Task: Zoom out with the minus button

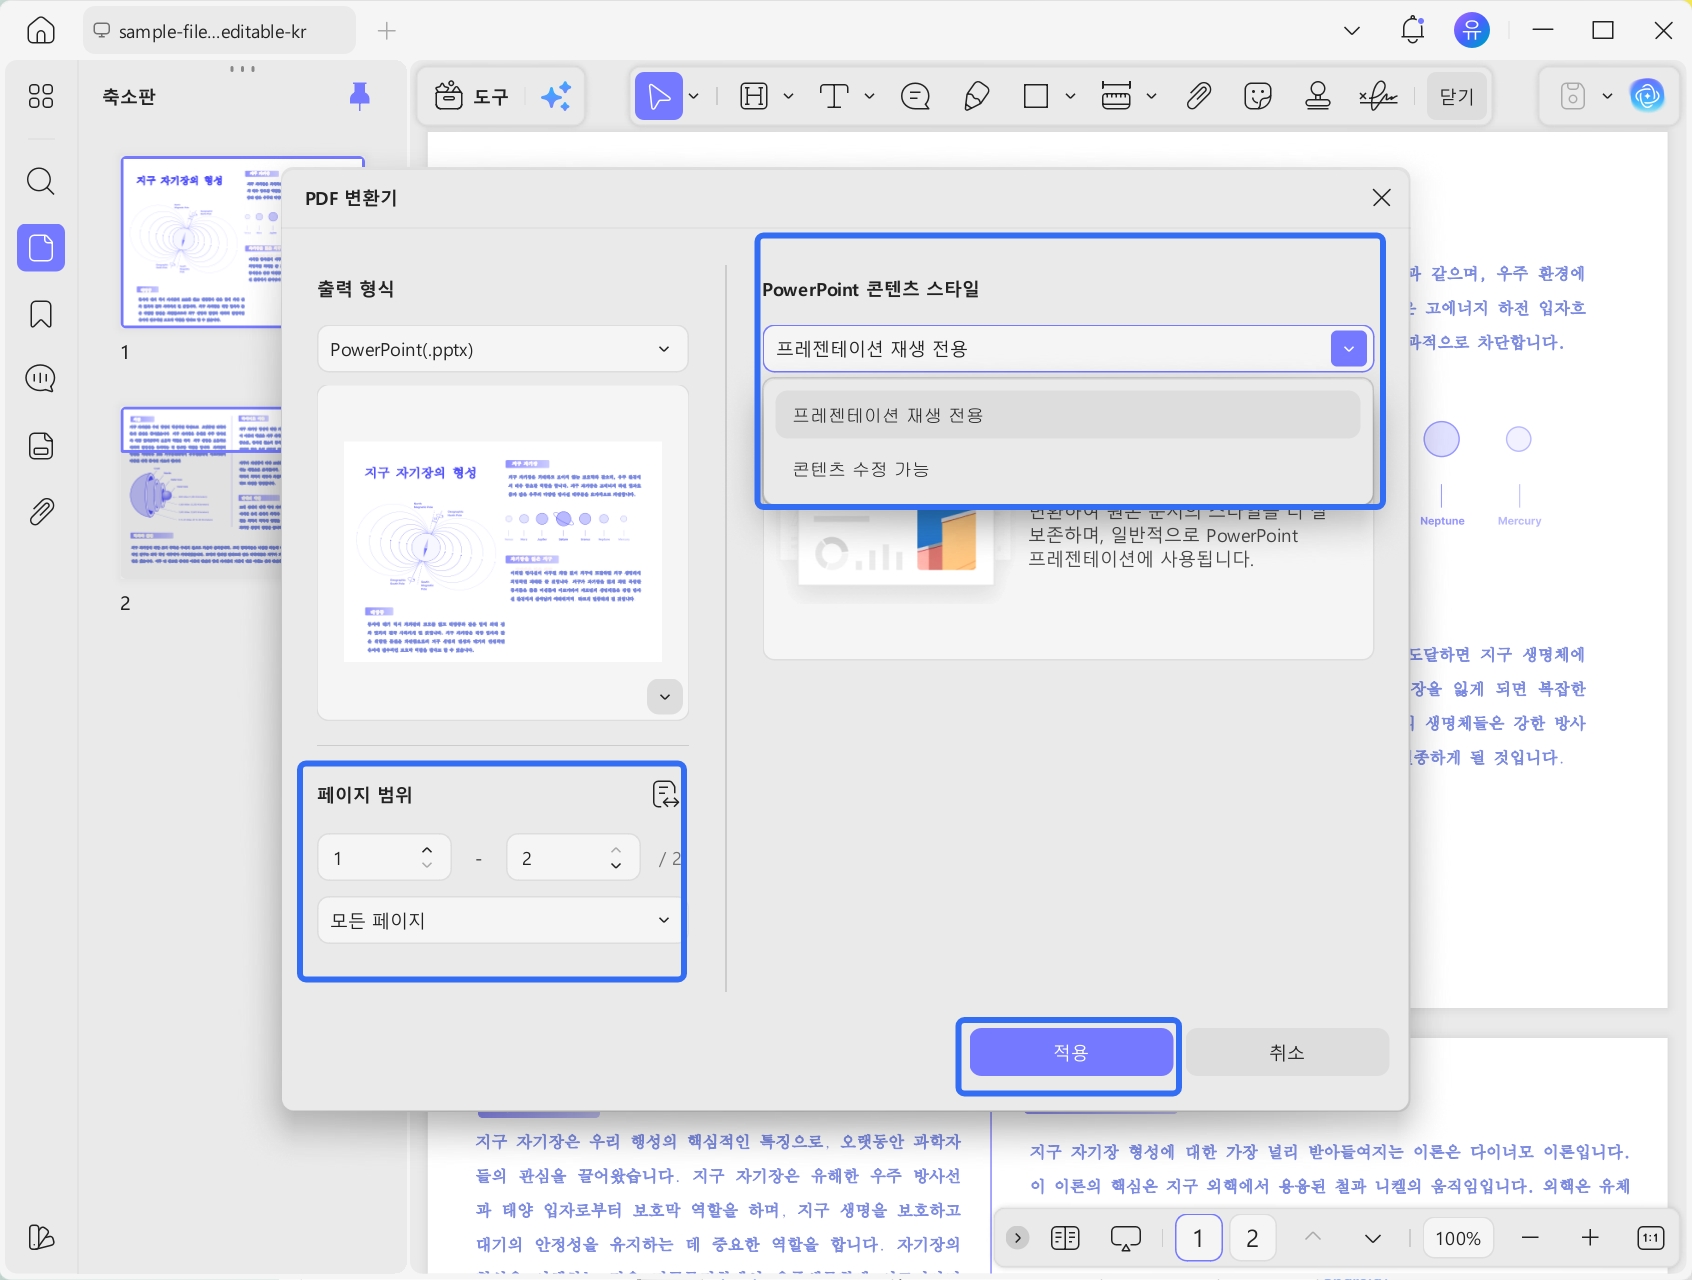Action: 1530,1238
